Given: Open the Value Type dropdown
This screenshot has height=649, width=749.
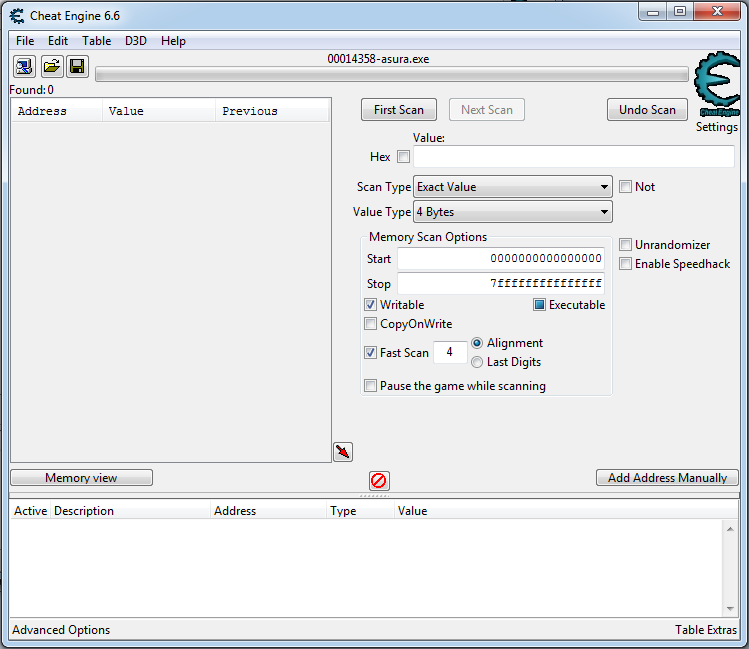Looking at the screenshot, I should [513, 212].
